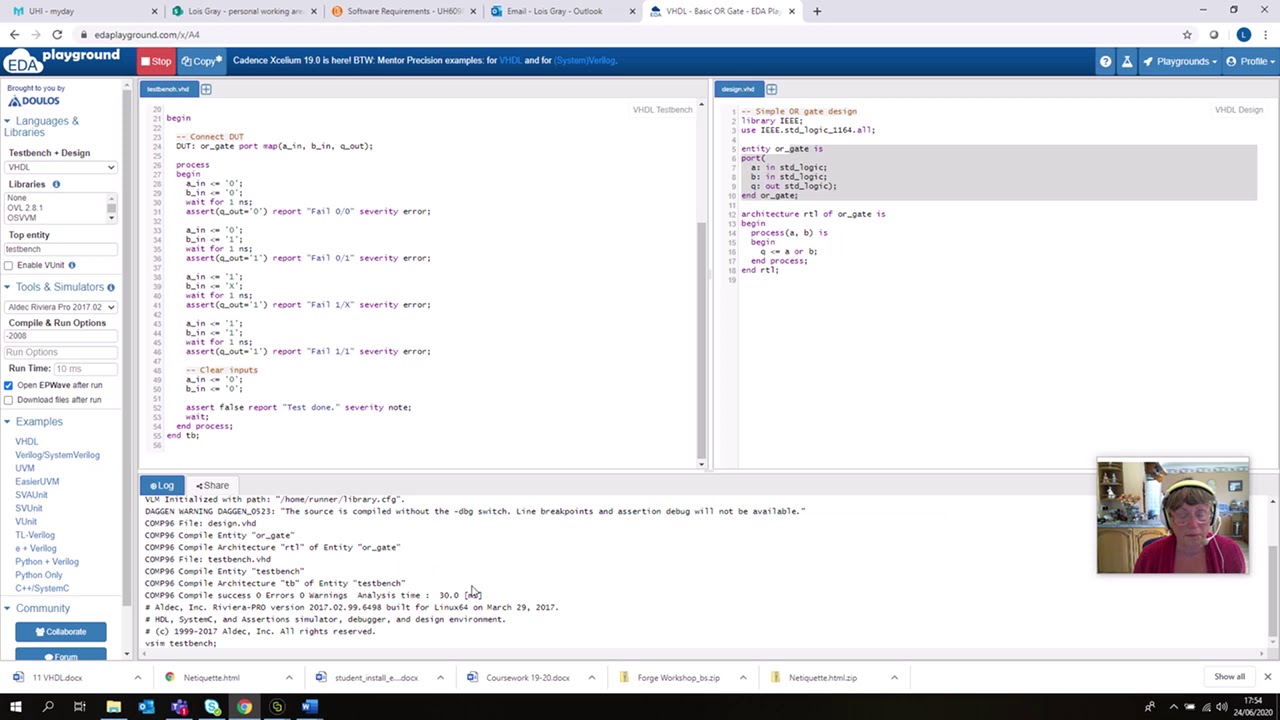
Task: Open Libraries info icon
Action: point(56,184)
